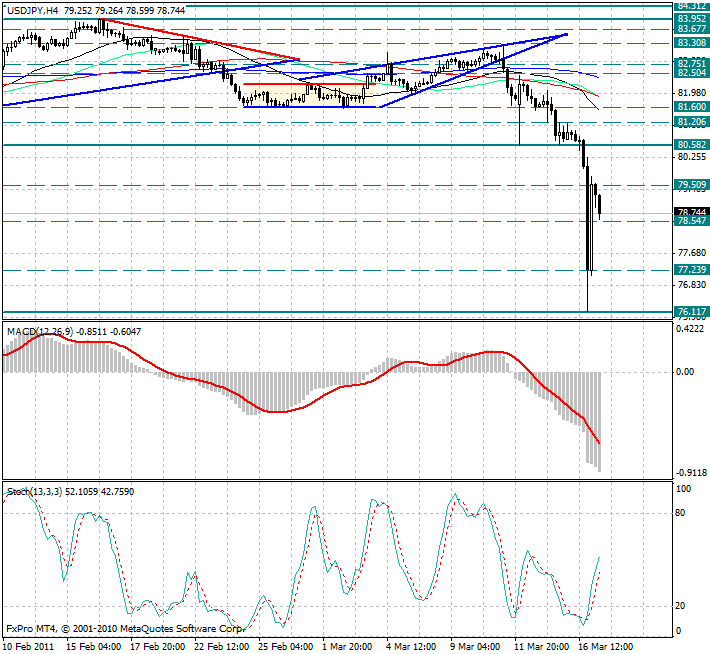Select the 80.582 support level label
The width and height of the screenshot is (710, 654).
(x=691, y=144)
